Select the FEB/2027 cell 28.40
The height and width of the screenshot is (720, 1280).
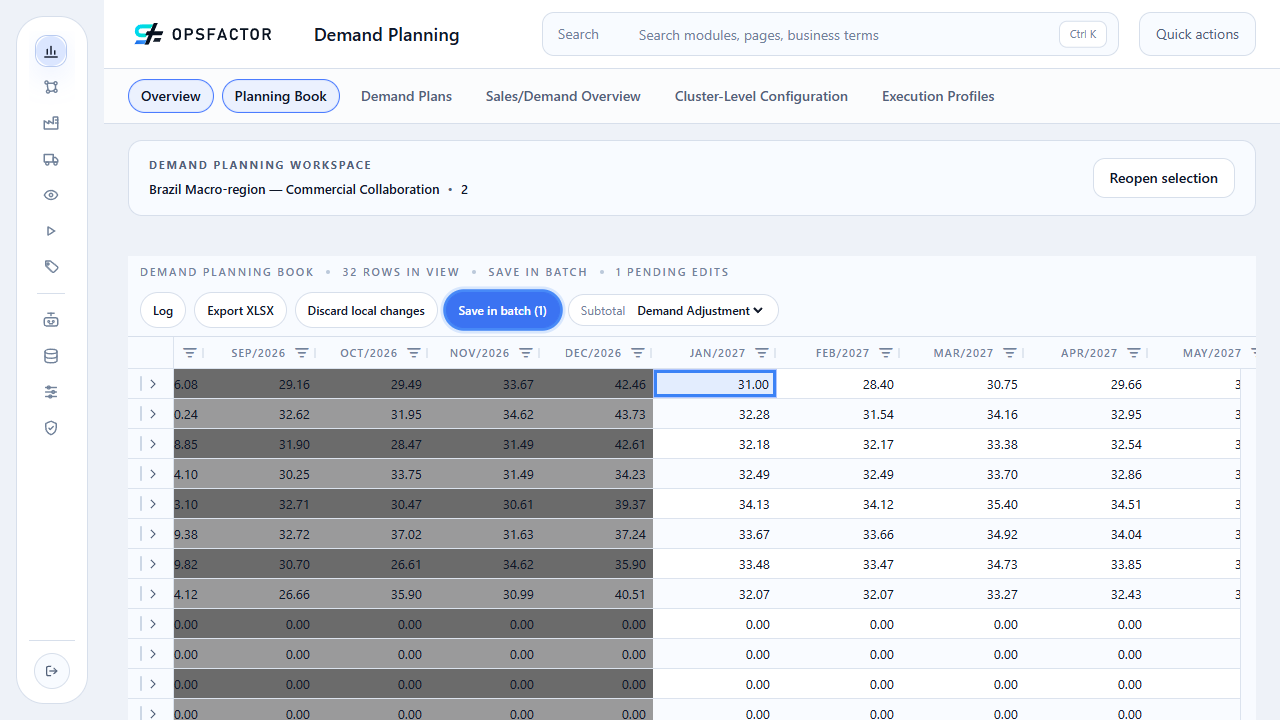click(x=839, y=384)
